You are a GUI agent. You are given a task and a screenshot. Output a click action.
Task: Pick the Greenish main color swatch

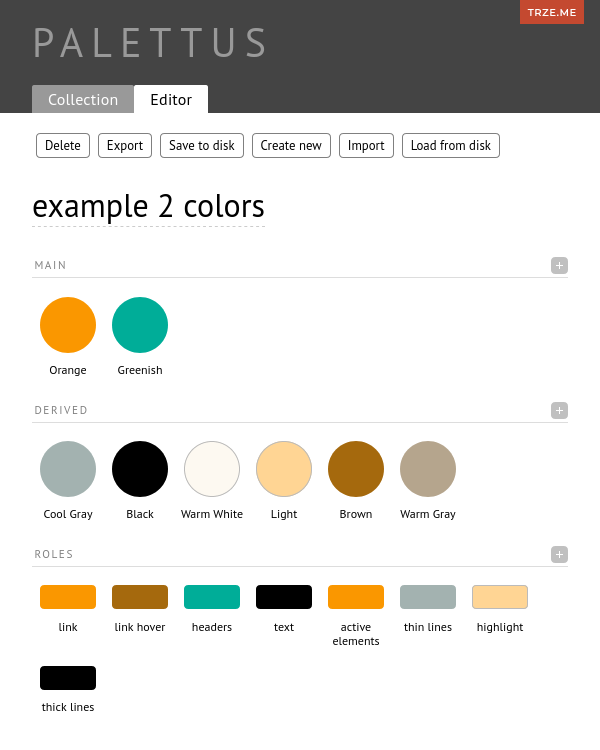(140, 325)
